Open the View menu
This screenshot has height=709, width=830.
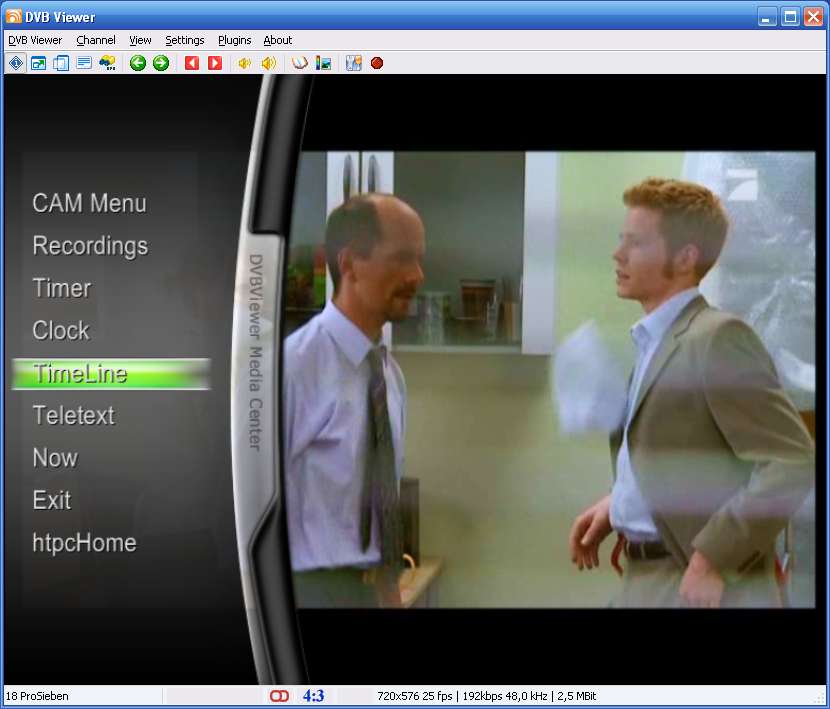[x=141, y=40]
